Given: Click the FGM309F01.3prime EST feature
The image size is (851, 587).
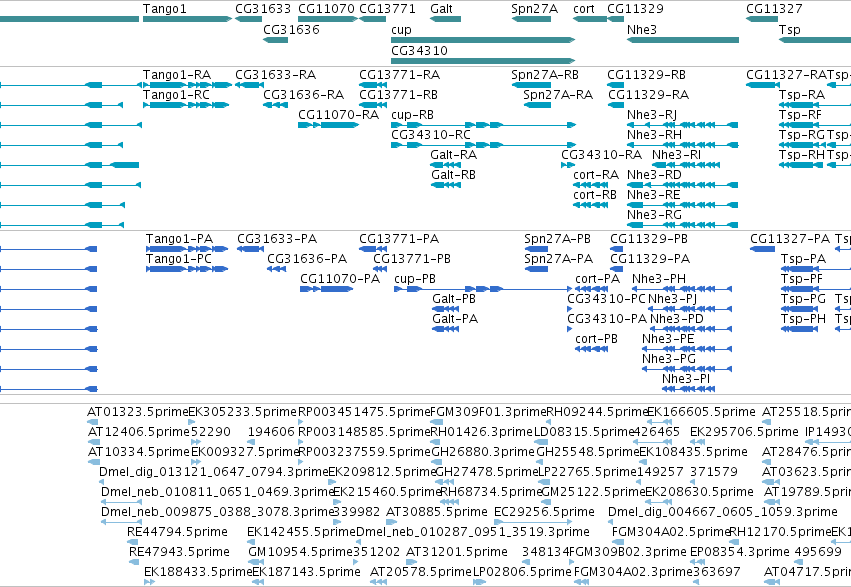Looking at the screenshot, I should (x=436, y=422).
